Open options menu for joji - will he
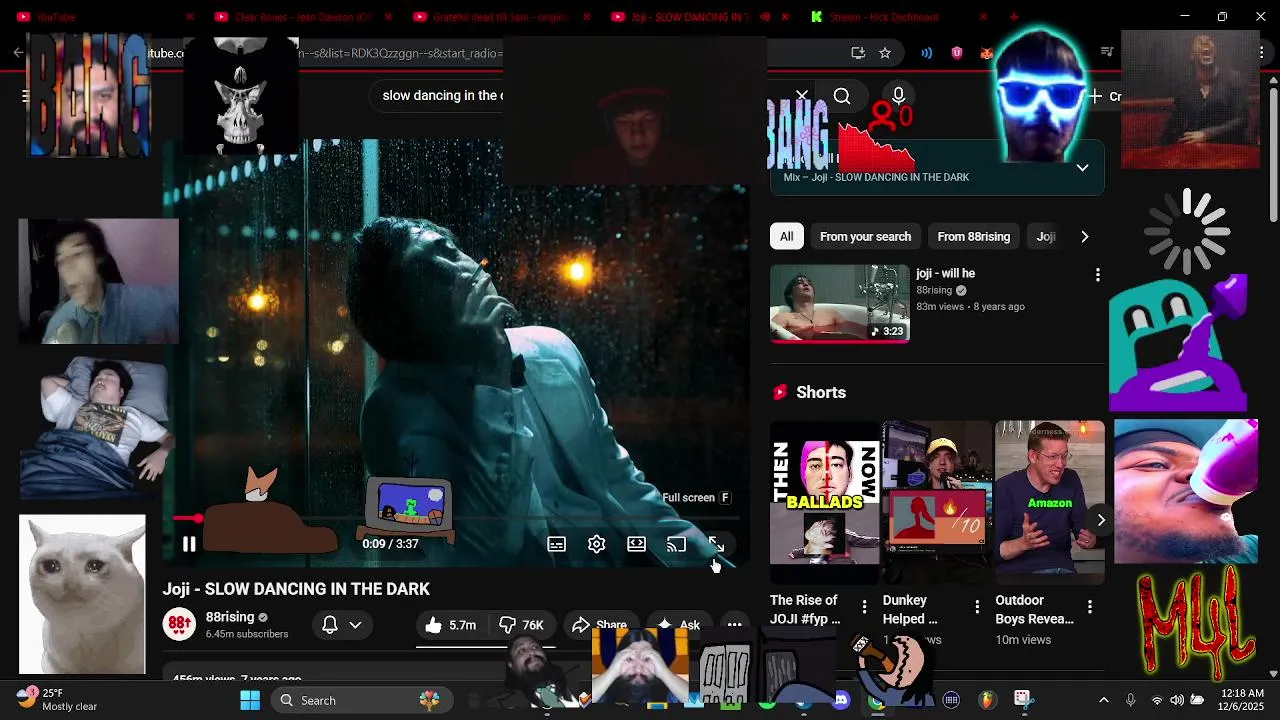Viewport: 1280px width, 720px height. (1097, 274)
